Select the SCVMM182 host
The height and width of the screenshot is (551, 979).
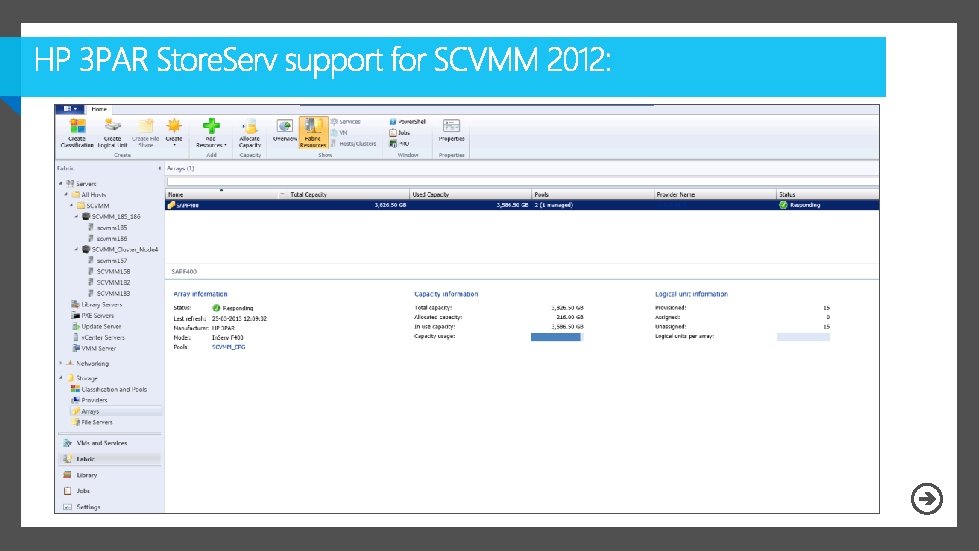[x=109, y=282]
